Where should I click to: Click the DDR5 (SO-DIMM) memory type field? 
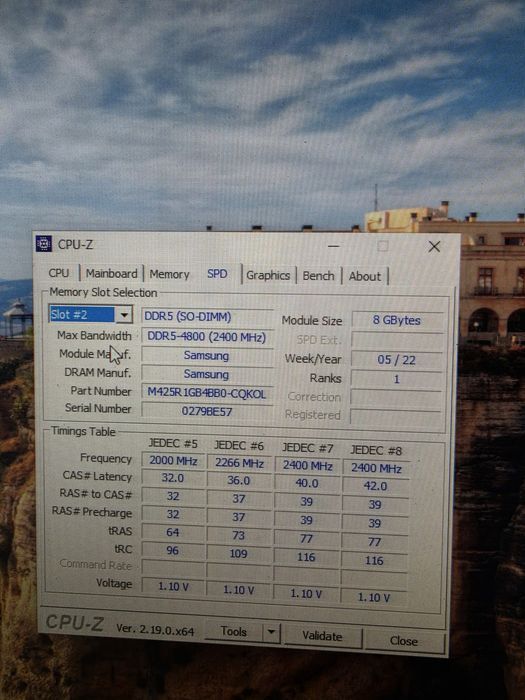tap(207, 317)
